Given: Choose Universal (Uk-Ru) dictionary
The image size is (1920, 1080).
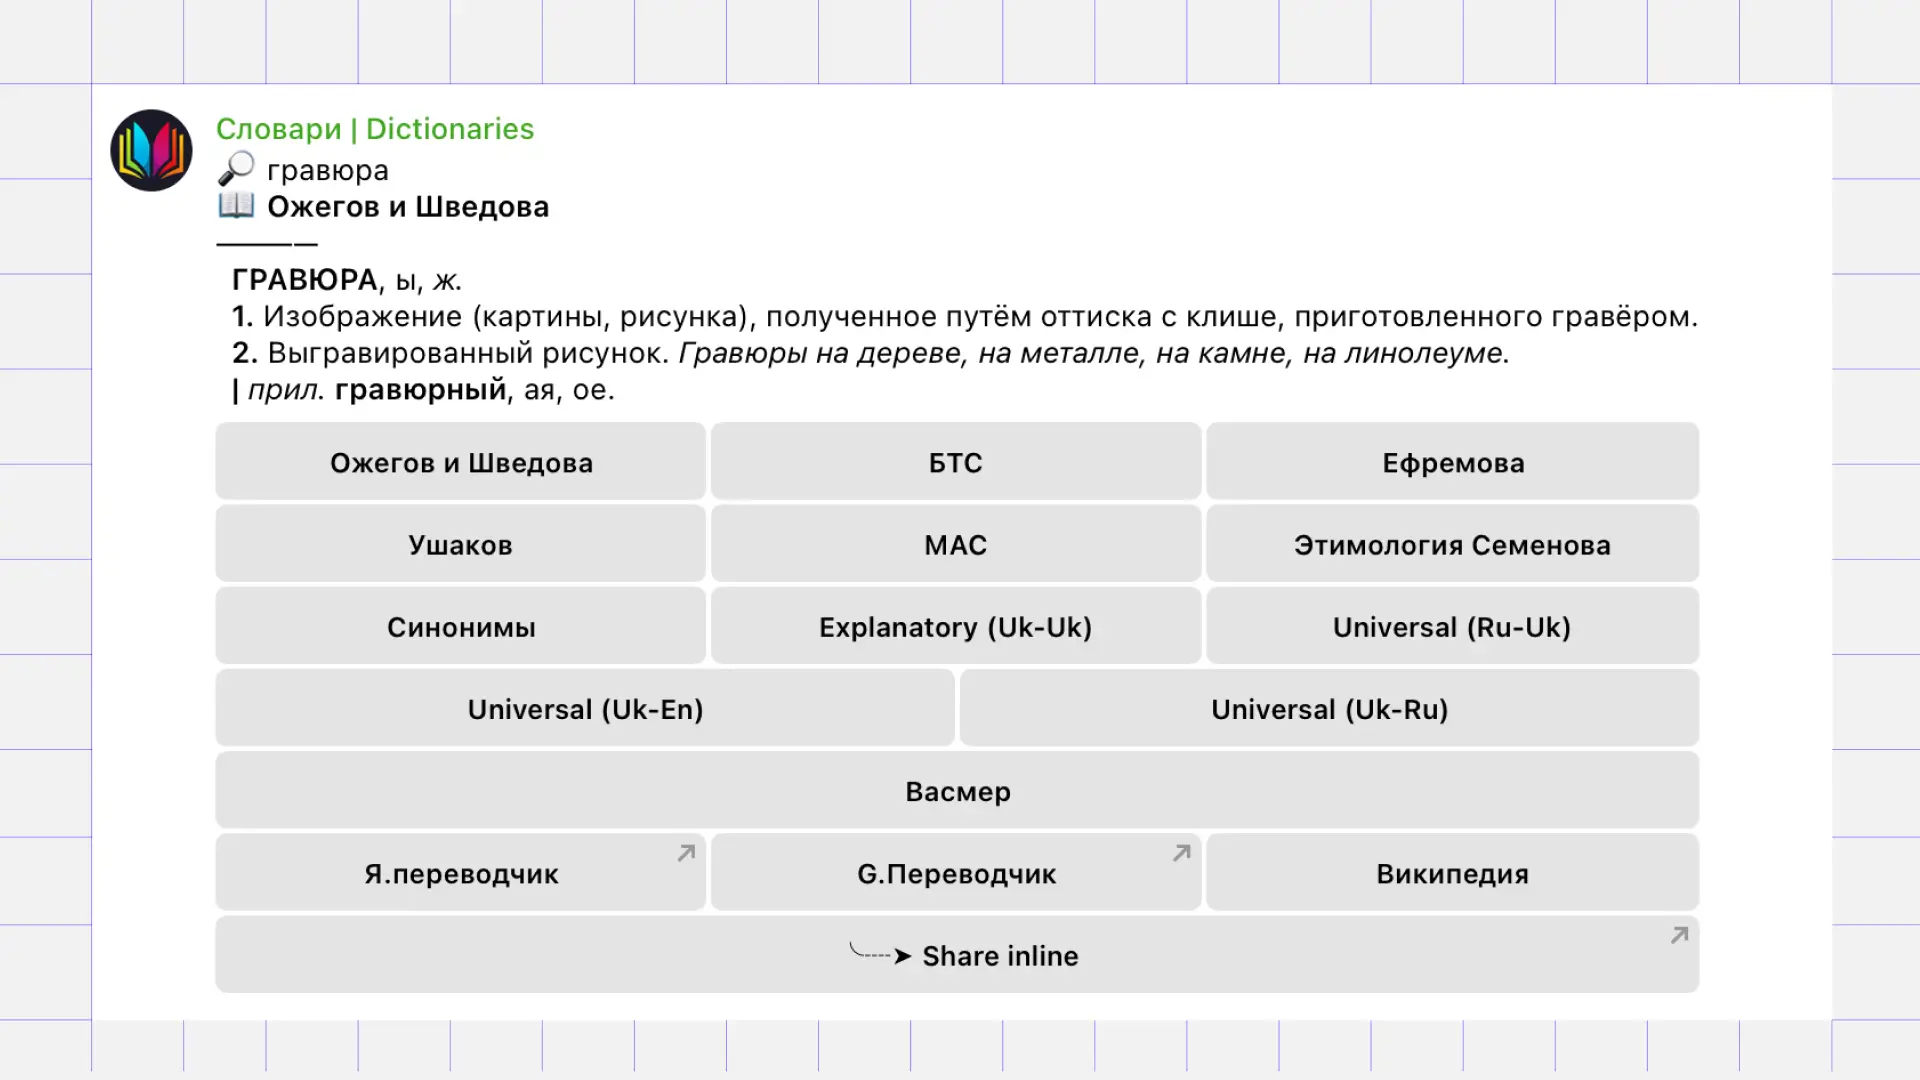Looking at the screenshot, I should (1330, 708).
